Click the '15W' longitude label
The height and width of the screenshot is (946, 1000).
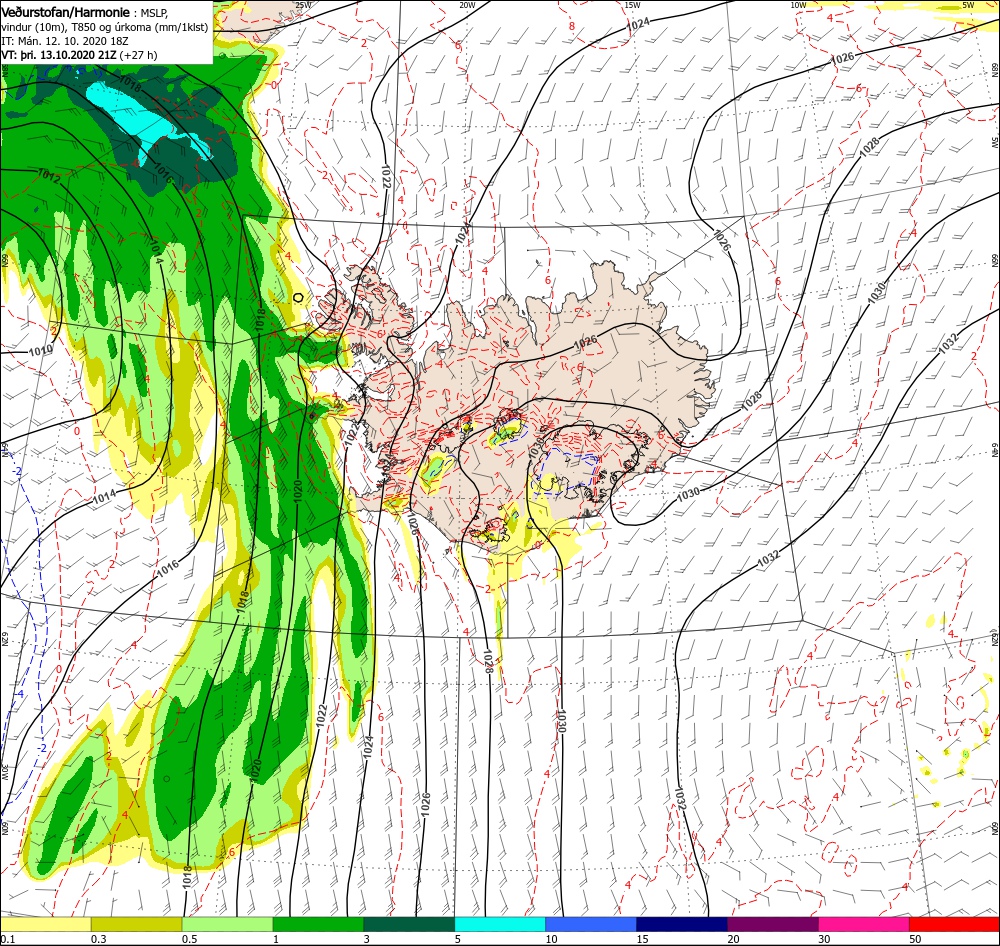point(632,5)
